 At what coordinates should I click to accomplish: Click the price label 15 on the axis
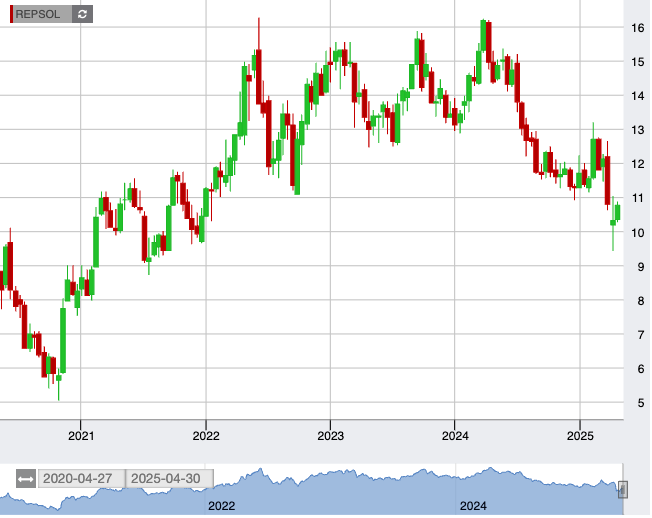[637, 62]
